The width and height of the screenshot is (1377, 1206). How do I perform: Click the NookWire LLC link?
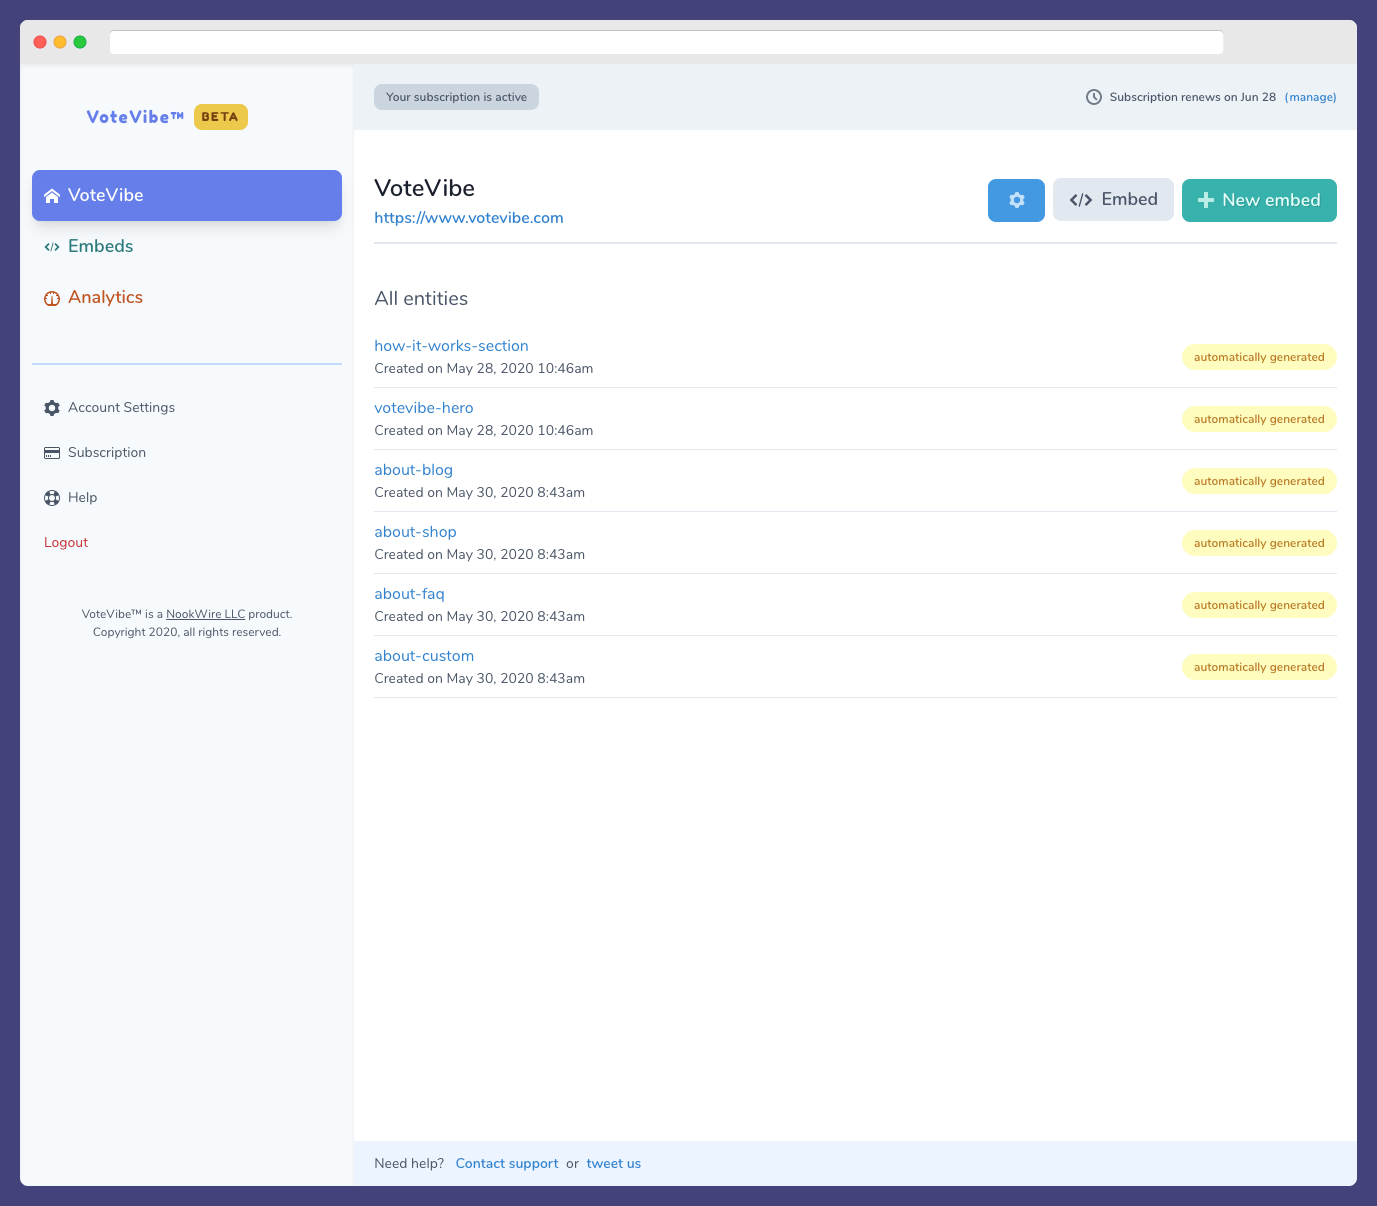pos(205,614)
